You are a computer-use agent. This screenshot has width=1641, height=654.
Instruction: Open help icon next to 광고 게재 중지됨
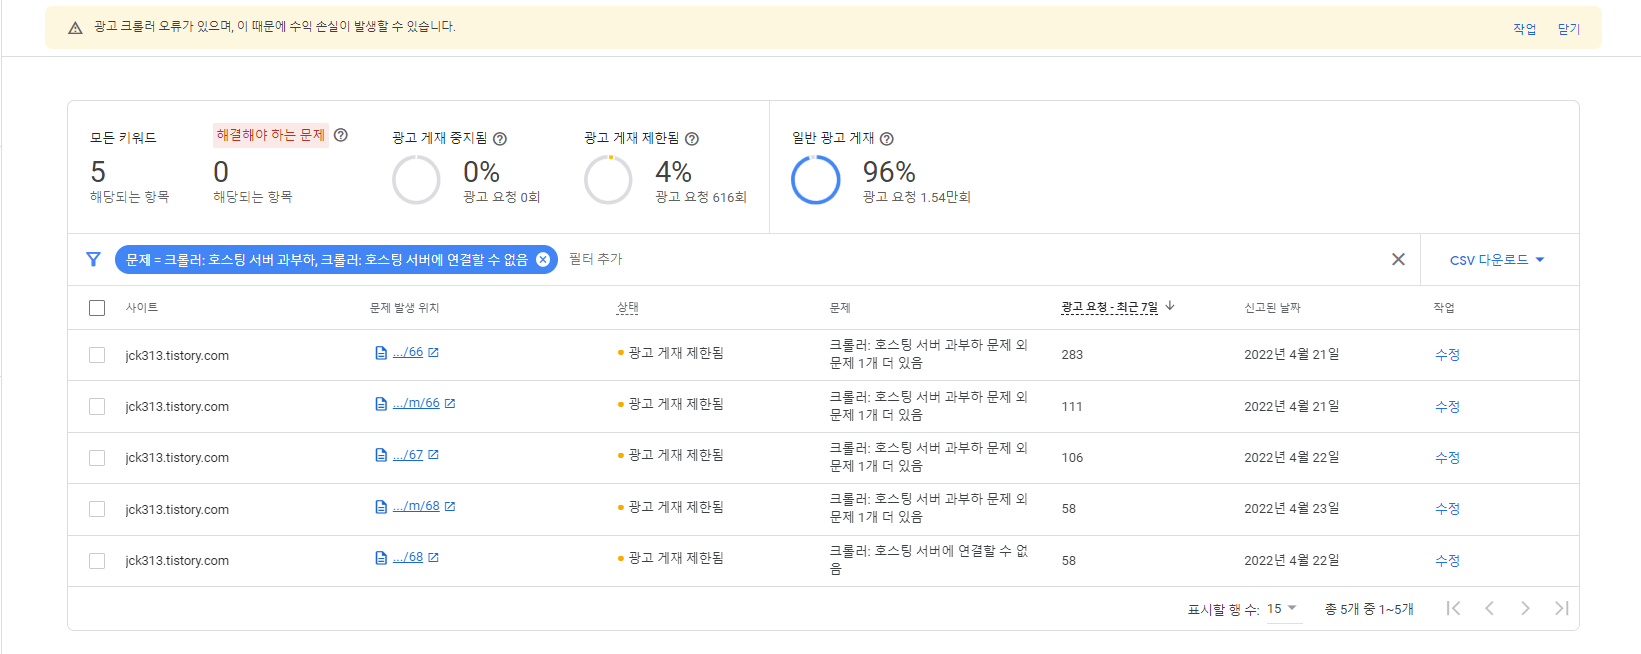click(500, 139)
